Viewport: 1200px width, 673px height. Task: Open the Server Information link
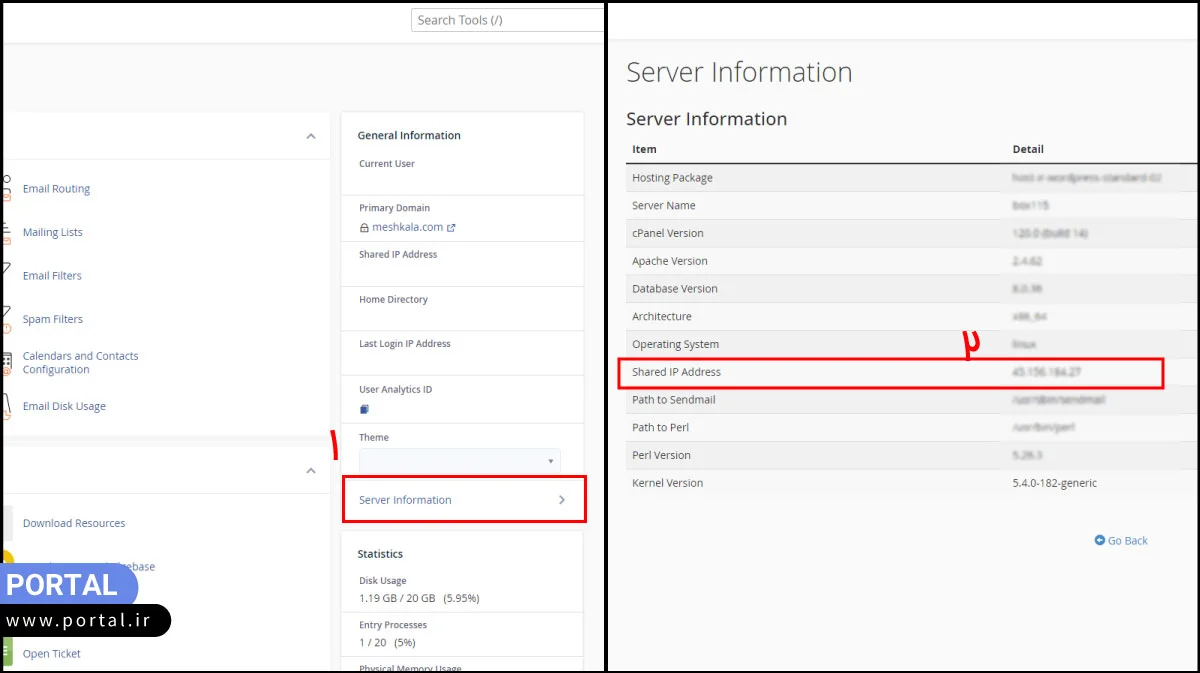(x=405, y=500)
